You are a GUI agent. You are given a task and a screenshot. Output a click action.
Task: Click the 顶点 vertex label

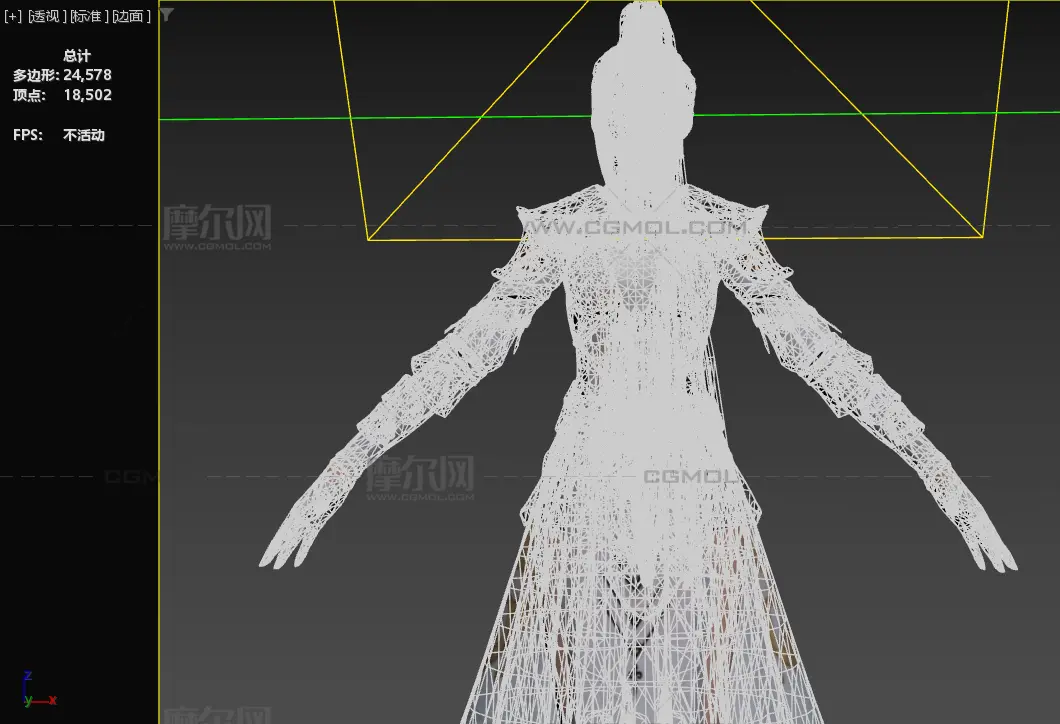[x=29, y=95]
